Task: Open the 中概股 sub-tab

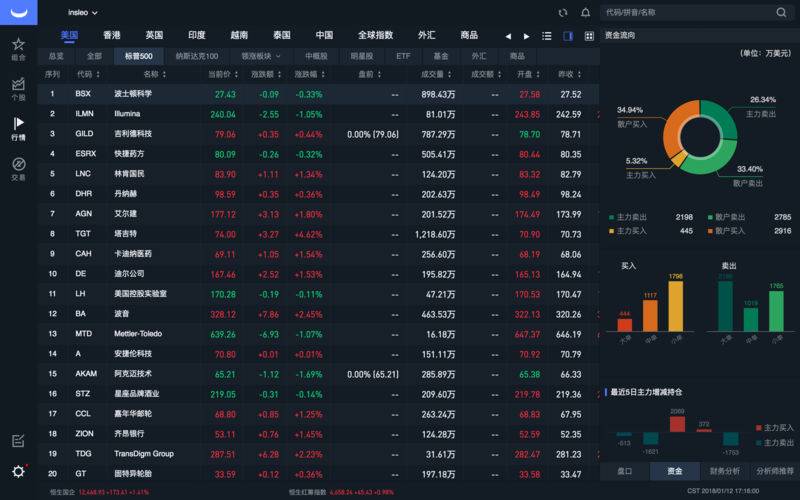Action: (316, 56)
